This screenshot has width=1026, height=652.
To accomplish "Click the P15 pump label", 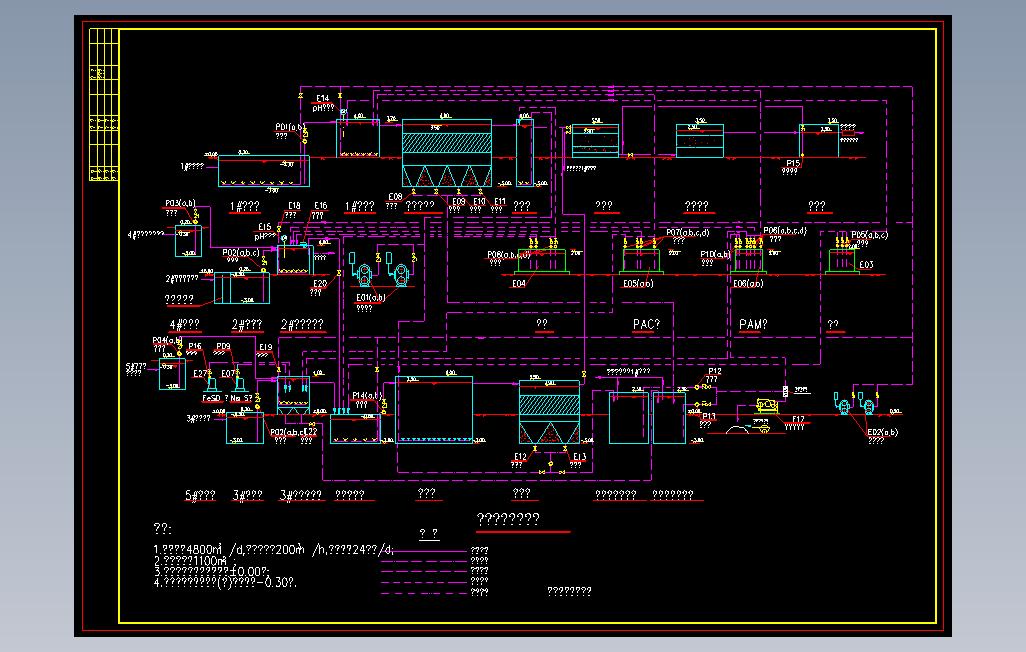I will click(x=793, y=163).
